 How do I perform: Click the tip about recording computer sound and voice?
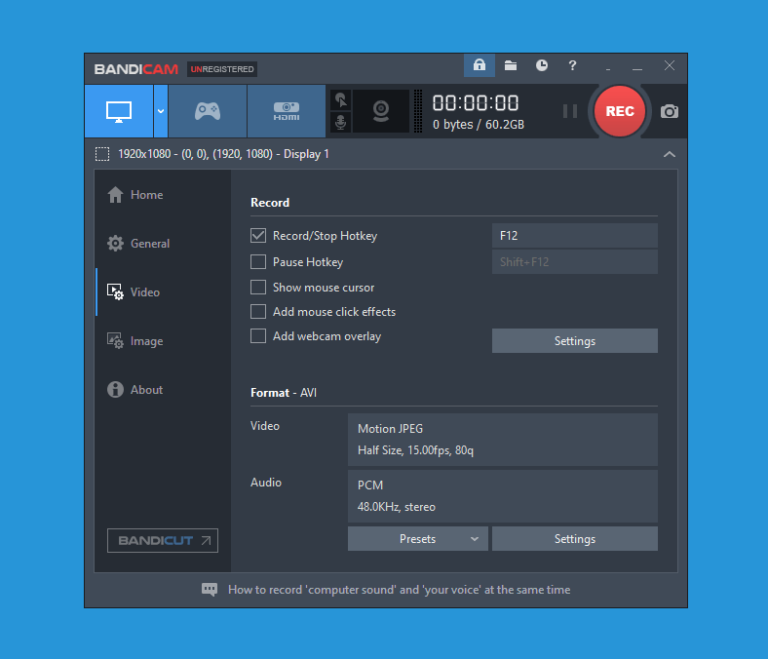399,589
